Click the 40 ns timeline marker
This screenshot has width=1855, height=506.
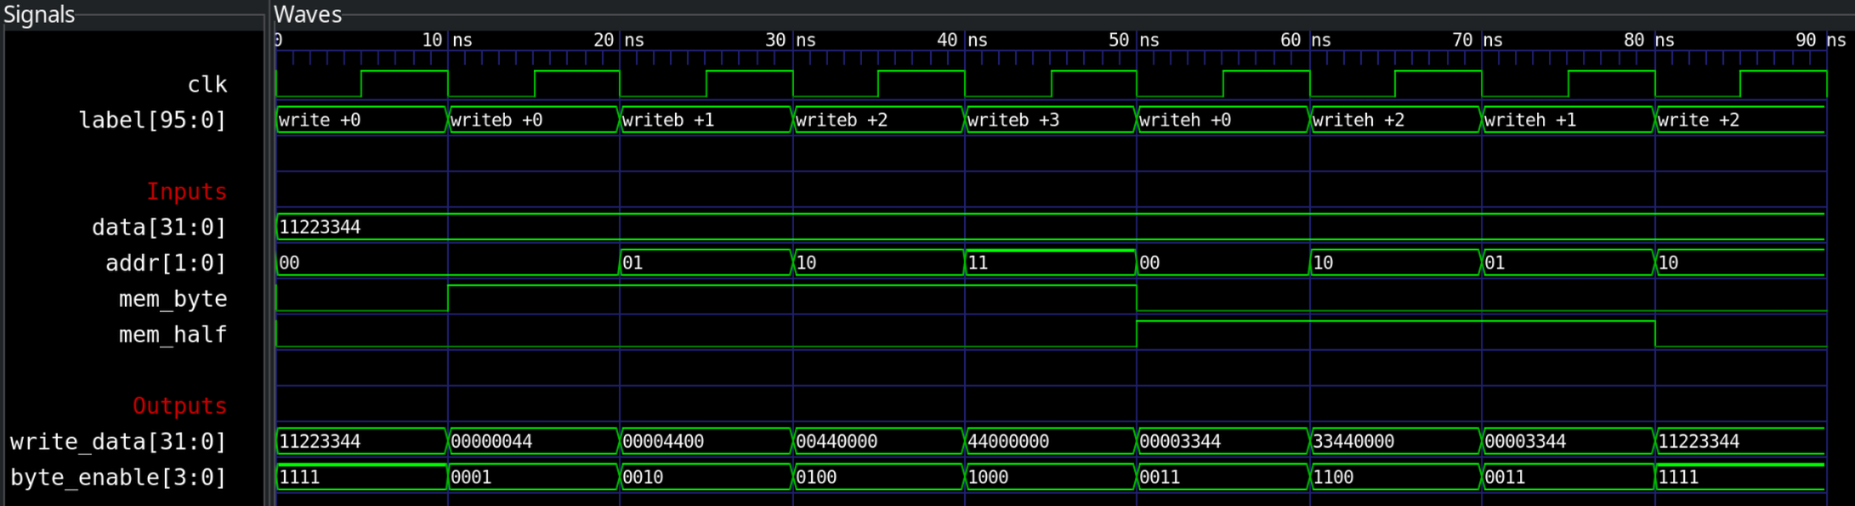click(962, 40)
